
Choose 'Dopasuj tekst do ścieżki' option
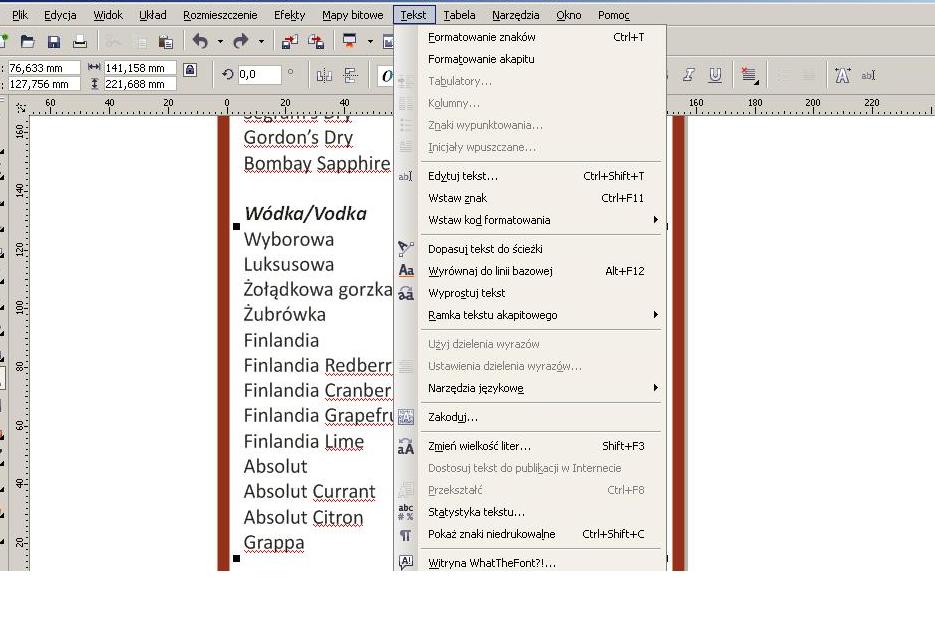(x=485, y=249)
